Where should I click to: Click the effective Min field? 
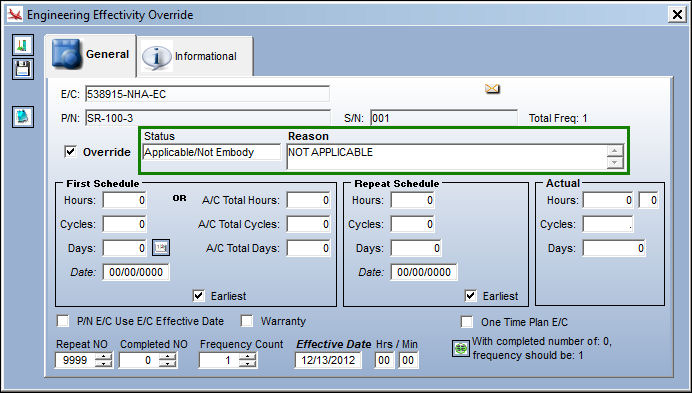pos(408,360)
